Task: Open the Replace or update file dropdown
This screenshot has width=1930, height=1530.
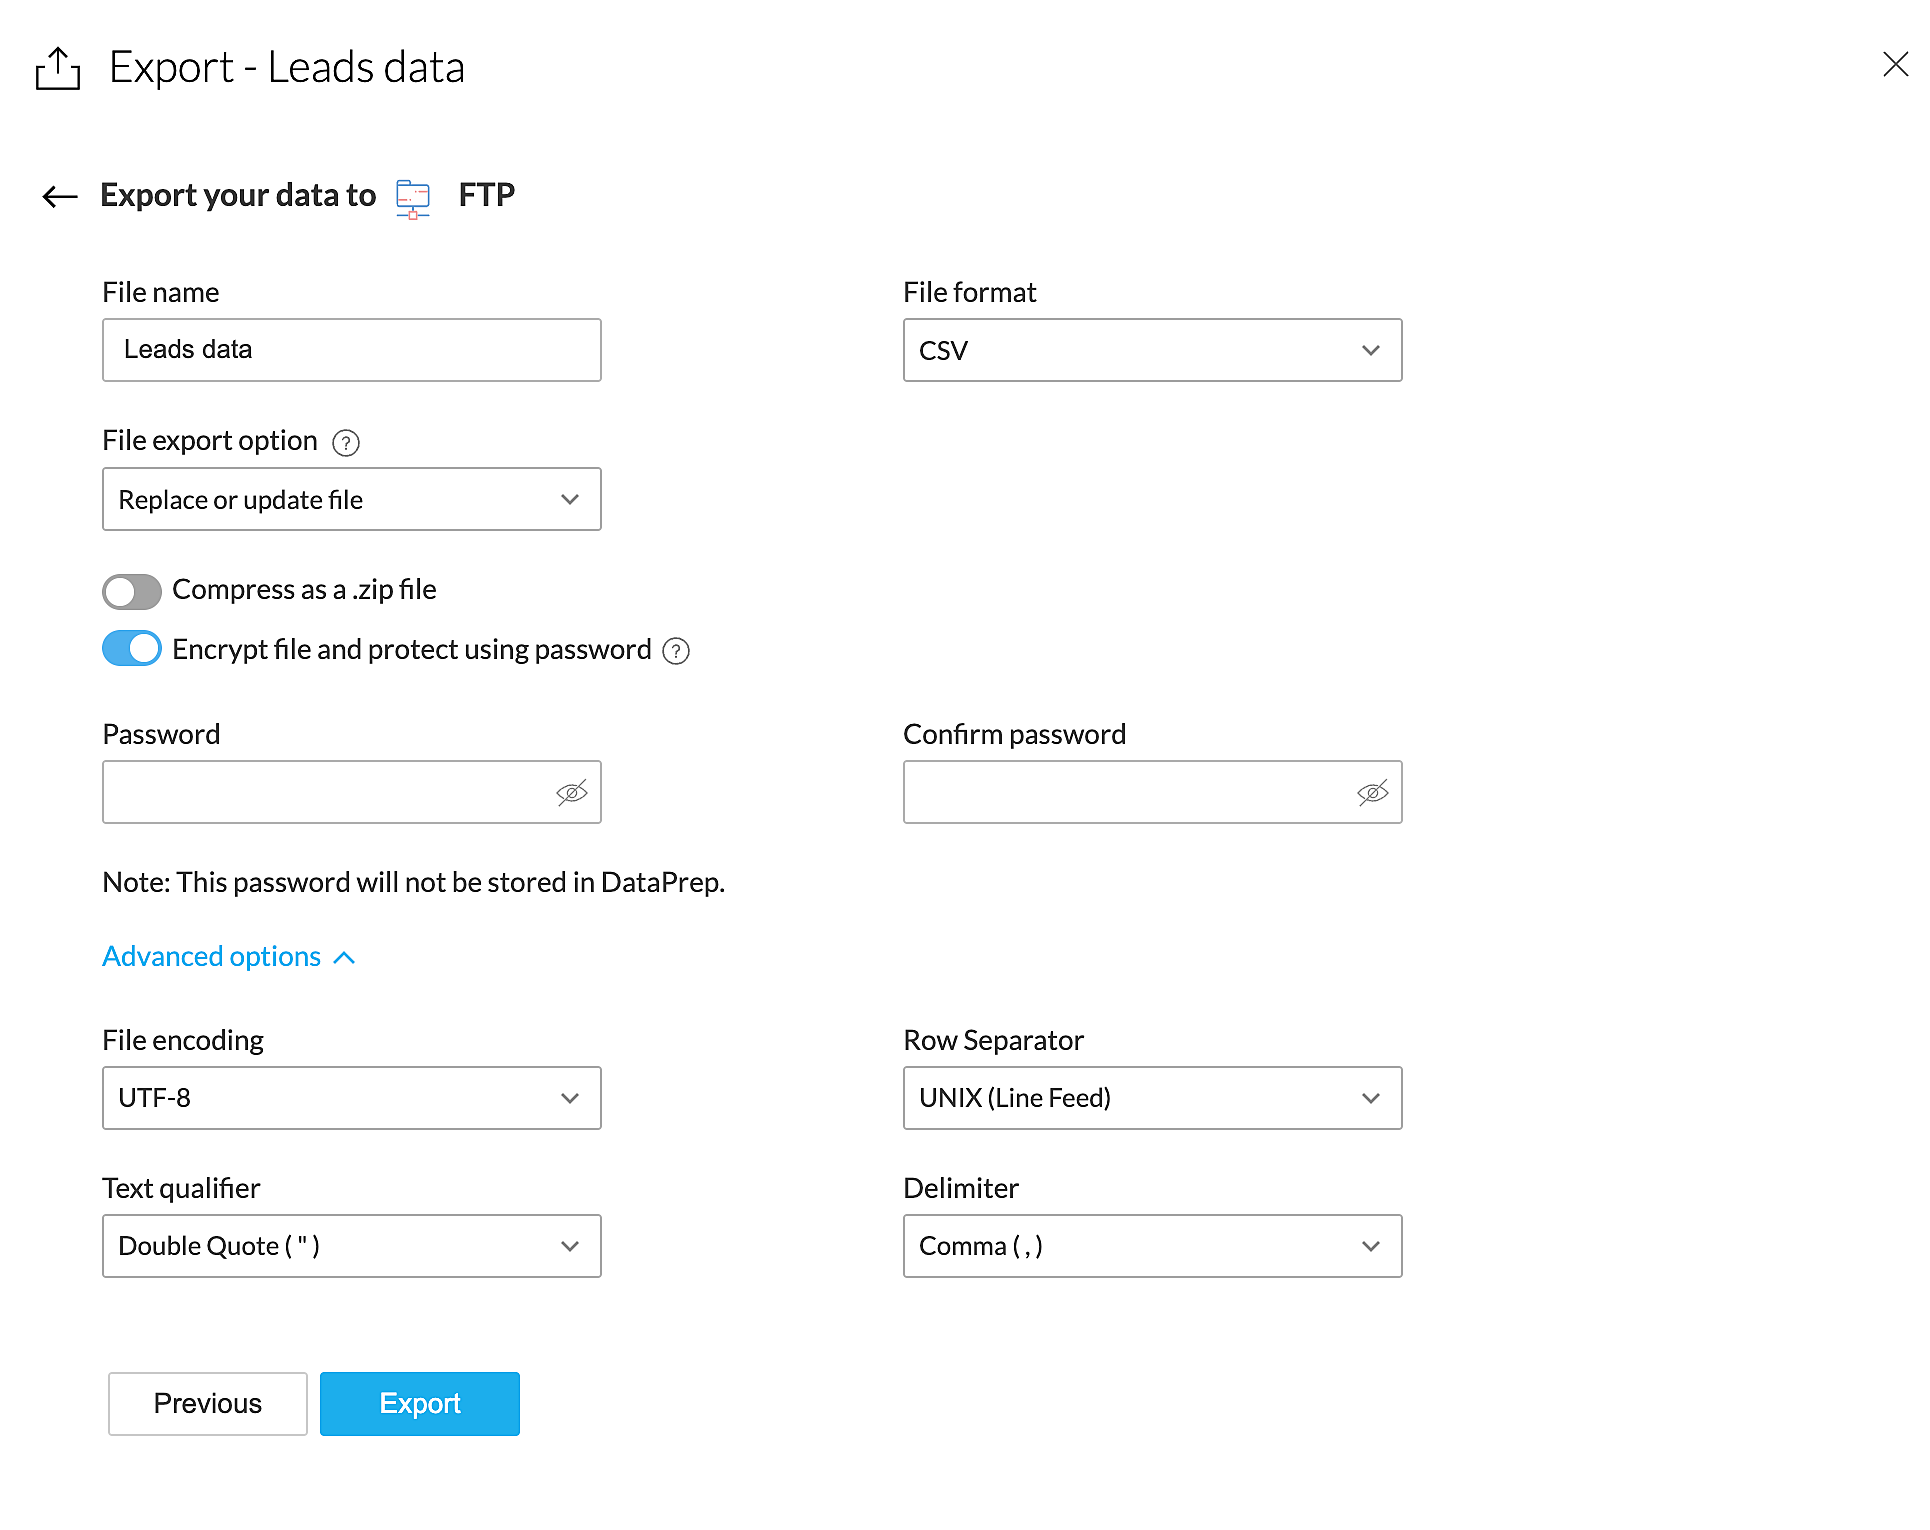Action: 351,500
